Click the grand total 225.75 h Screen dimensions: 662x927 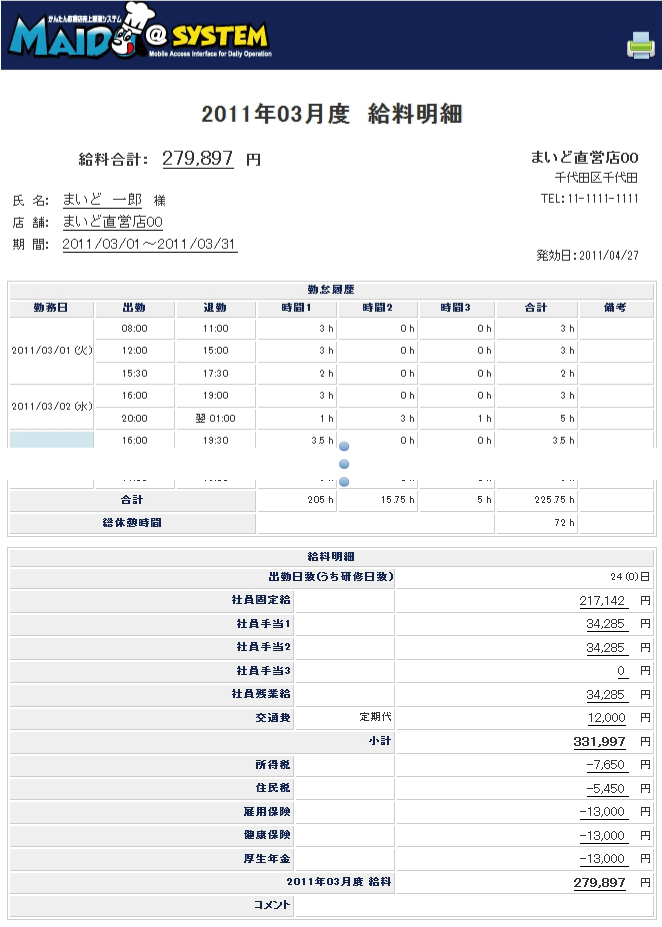pos(537,500)
